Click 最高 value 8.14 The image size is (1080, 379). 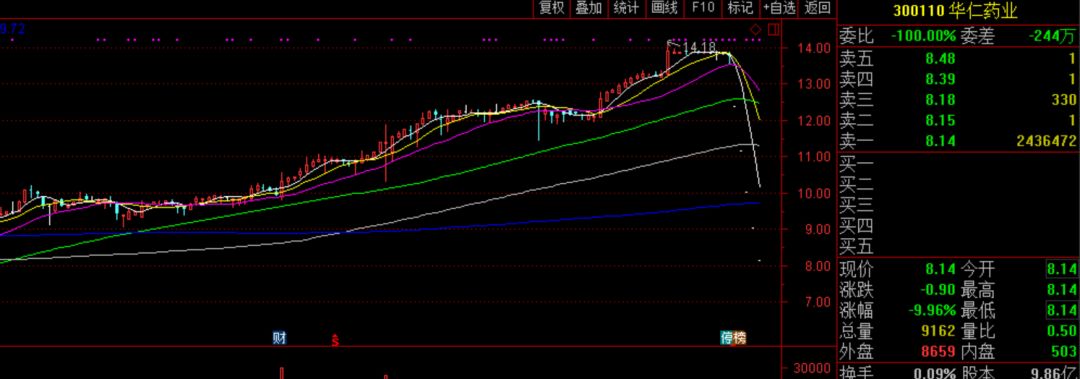[1061, 289]
